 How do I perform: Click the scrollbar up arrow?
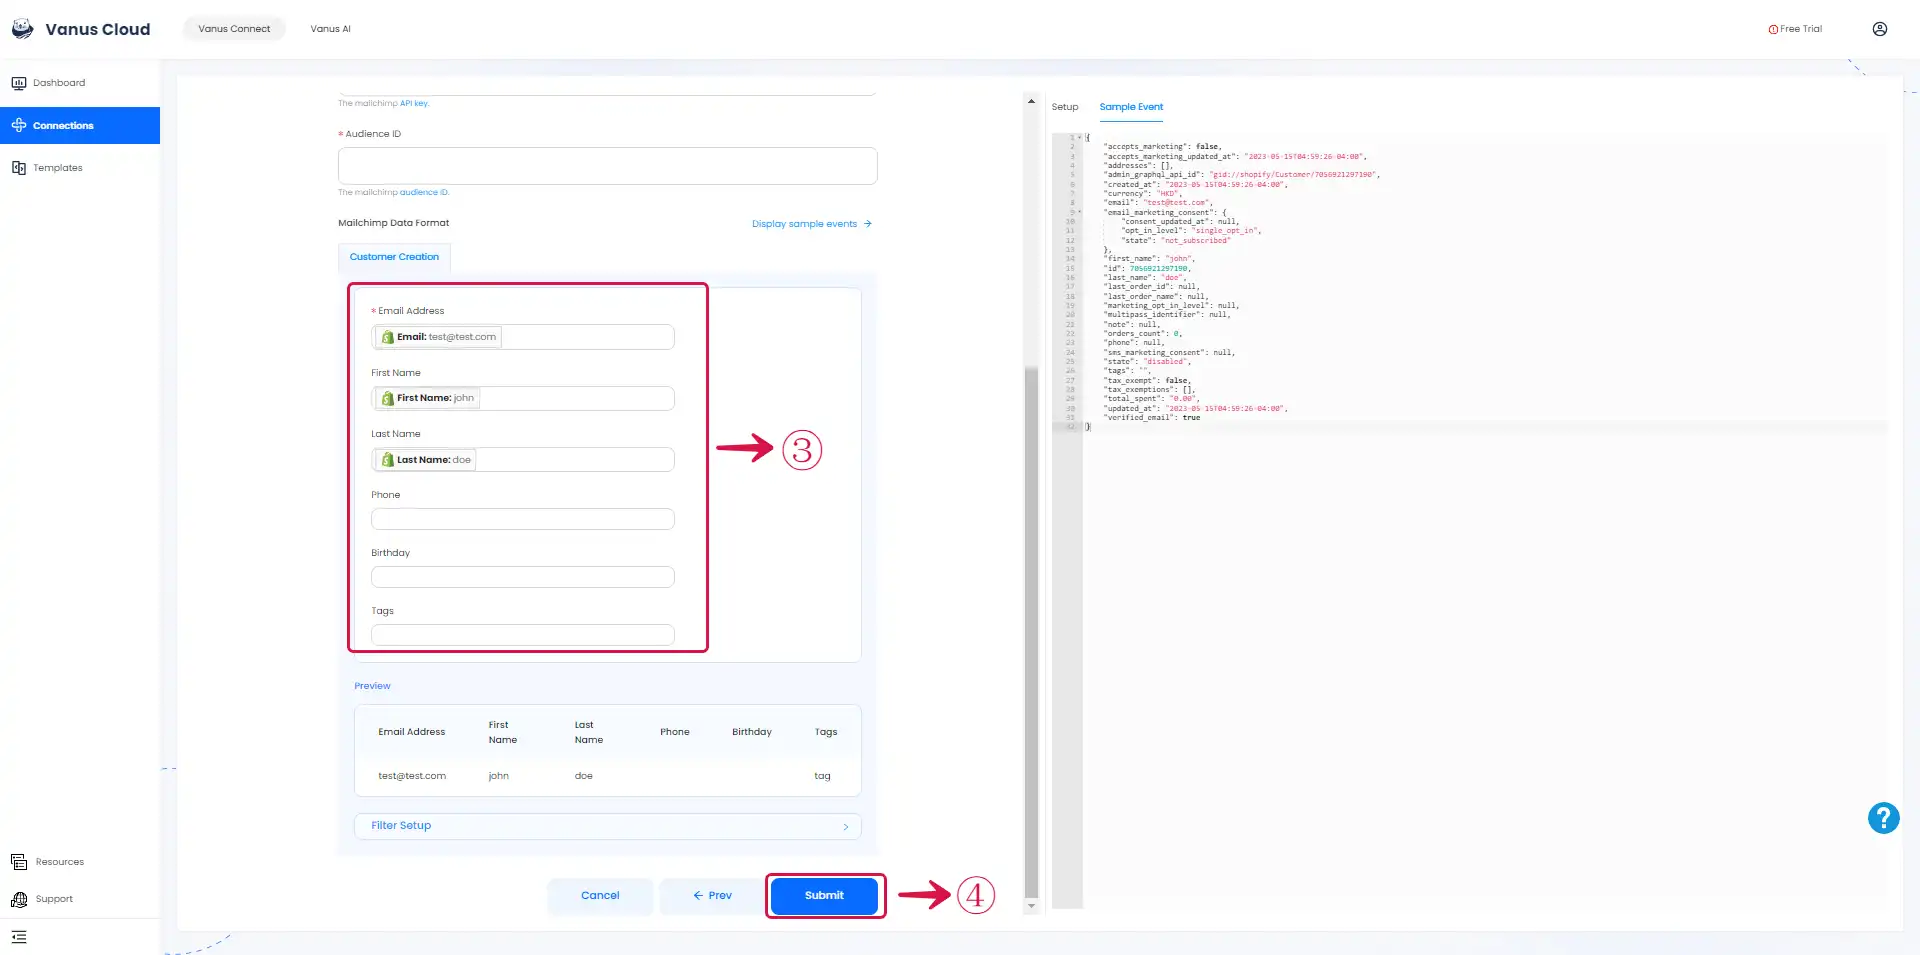coord(1031,100)
